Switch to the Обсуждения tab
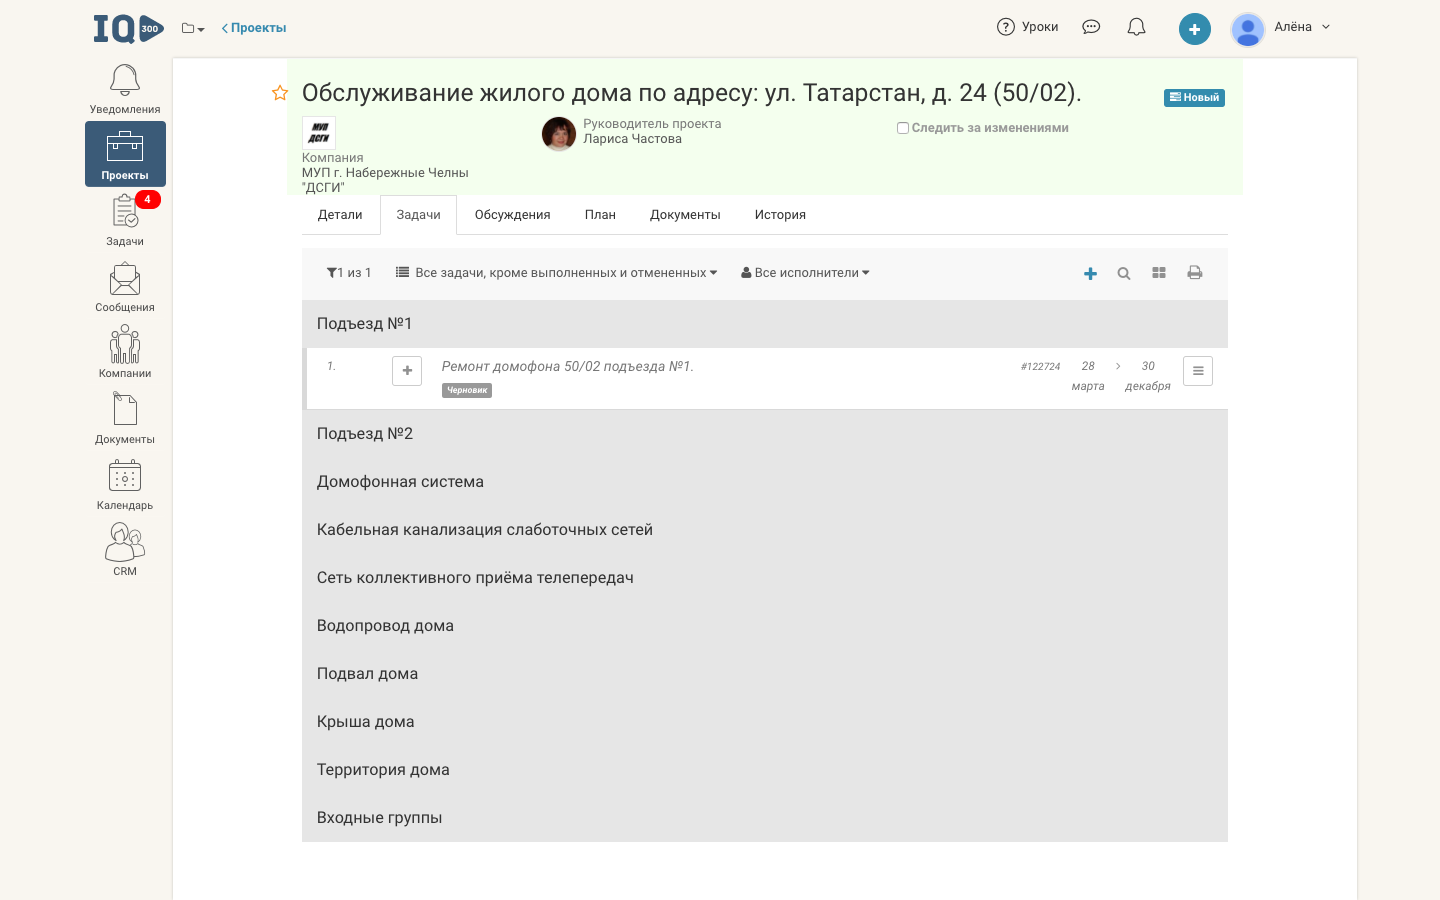This screenshot has height=900, width=1440. (512, 214)
